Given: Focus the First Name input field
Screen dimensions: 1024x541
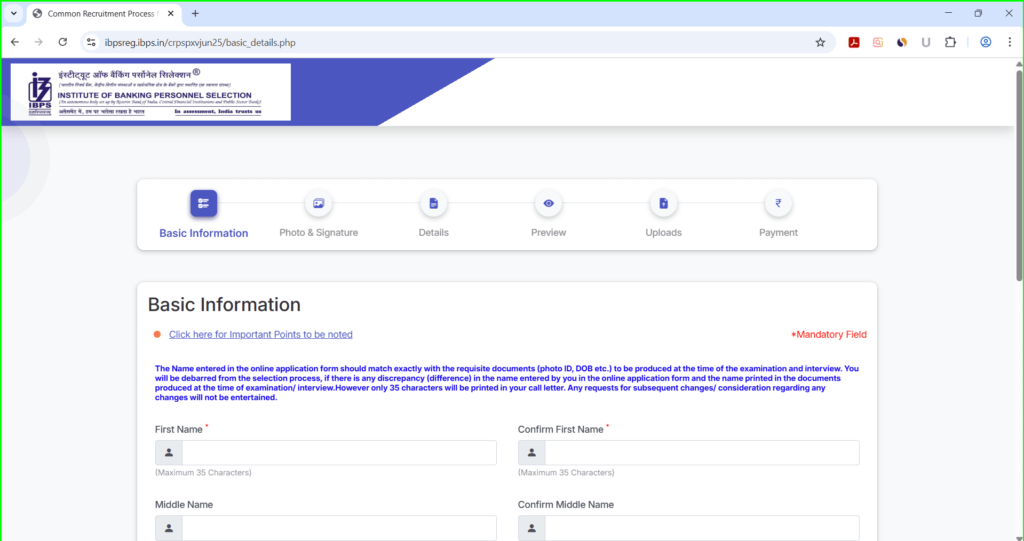Looking at the screenshot, I should pyautogui.click(x=339, y=453).
